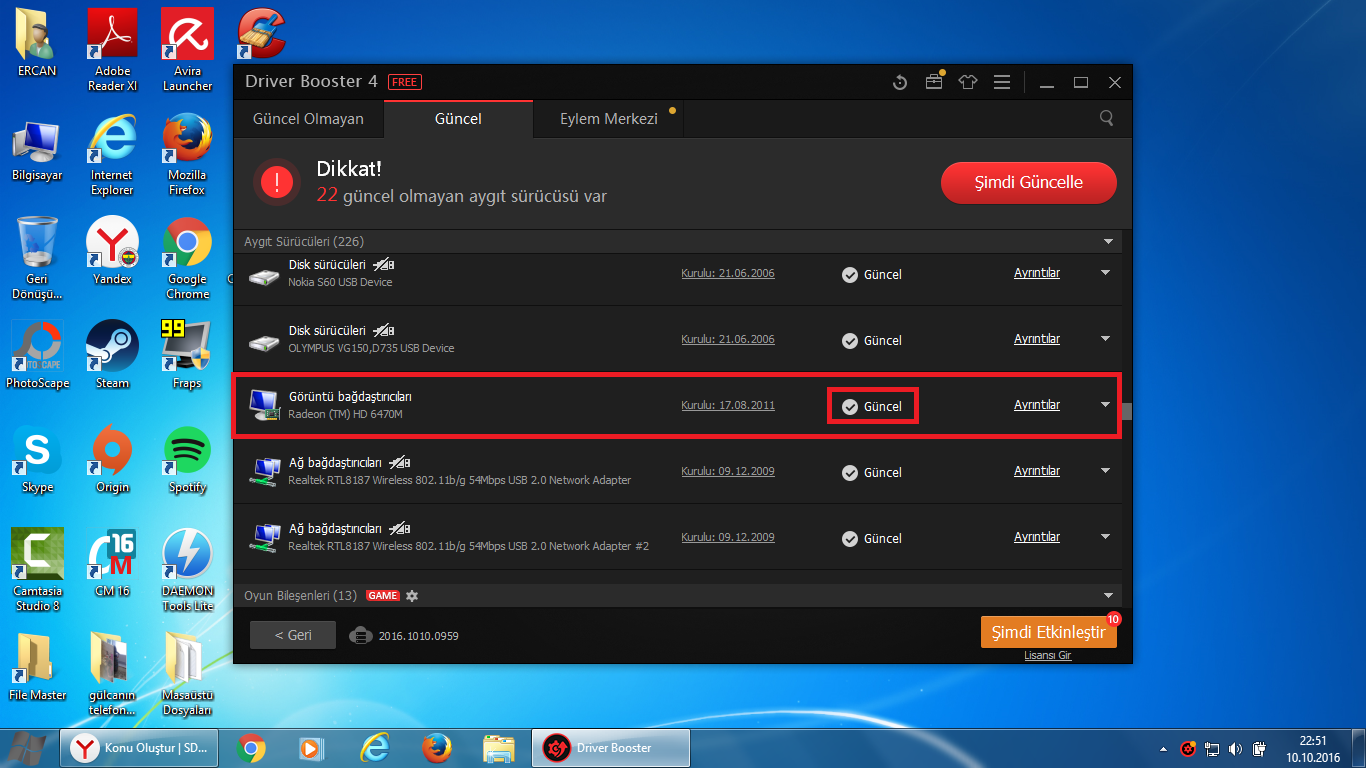Go back with the < Geri button
1366x768 pixels.
pos(293,635)
